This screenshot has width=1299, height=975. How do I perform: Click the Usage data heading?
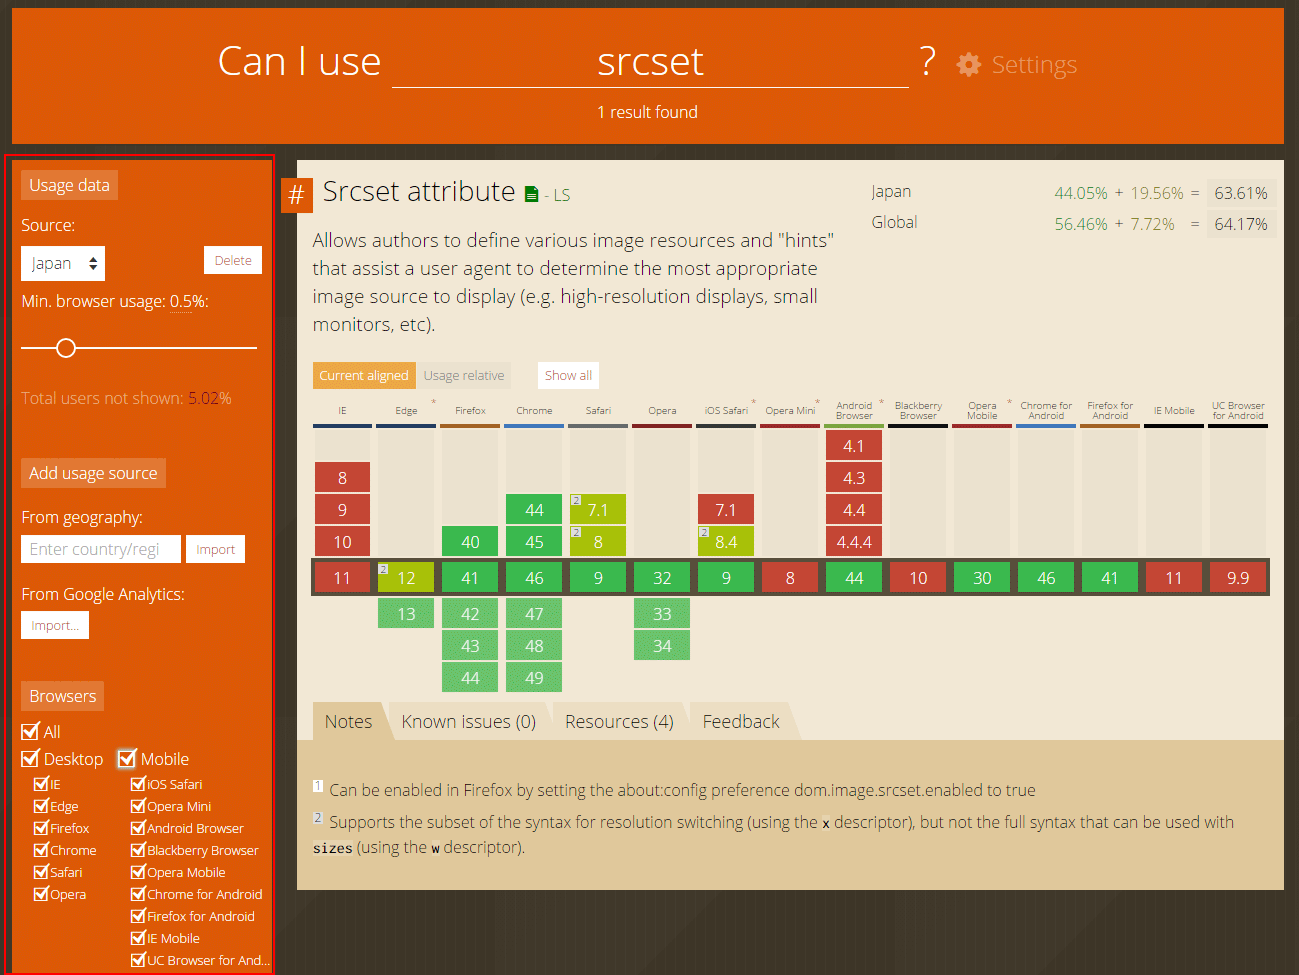click(x=69, y=185)
